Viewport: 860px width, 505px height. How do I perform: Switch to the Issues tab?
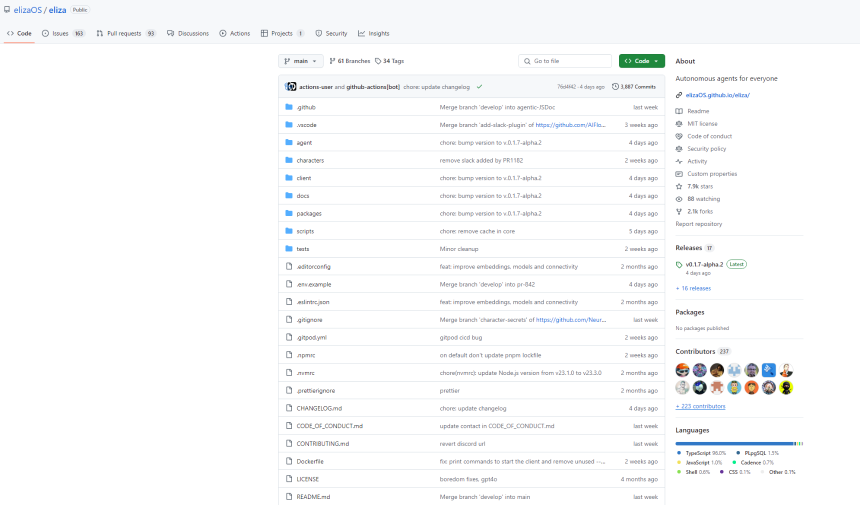coord(63,33)
